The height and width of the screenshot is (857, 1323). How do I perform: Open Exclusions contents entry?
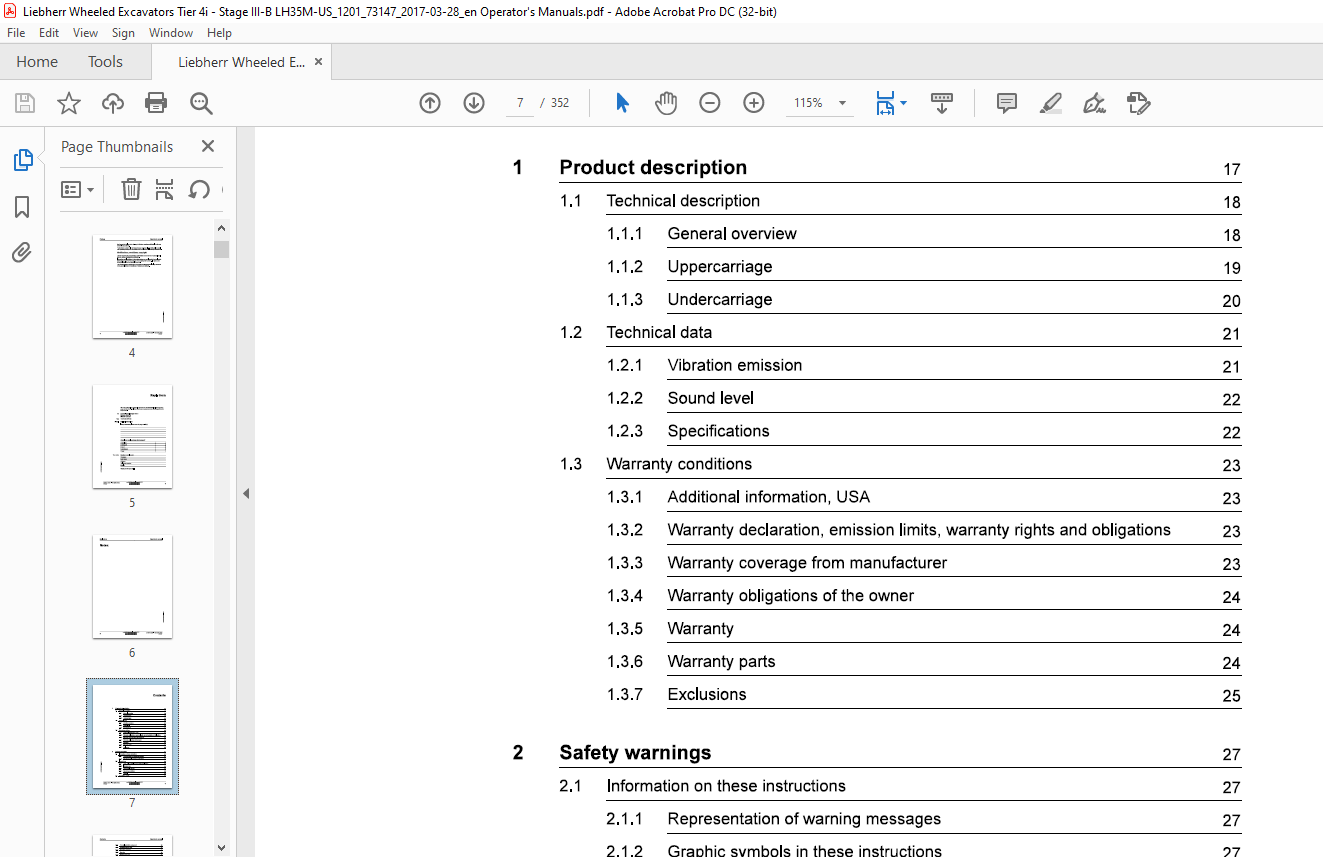point(707,695)
